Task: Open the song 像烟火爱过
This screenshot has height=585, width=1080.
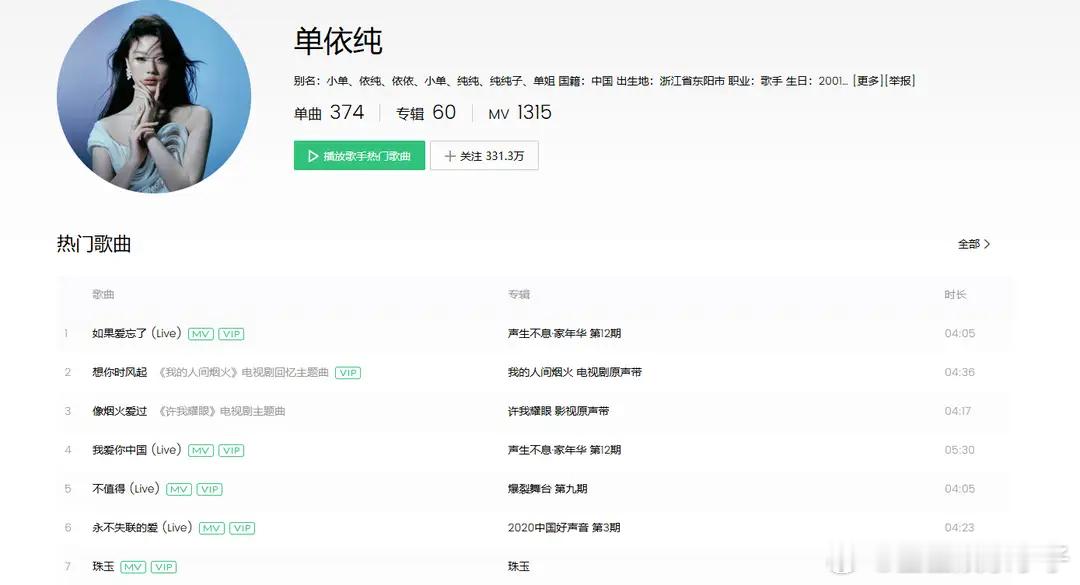Action: pos(120,411)
